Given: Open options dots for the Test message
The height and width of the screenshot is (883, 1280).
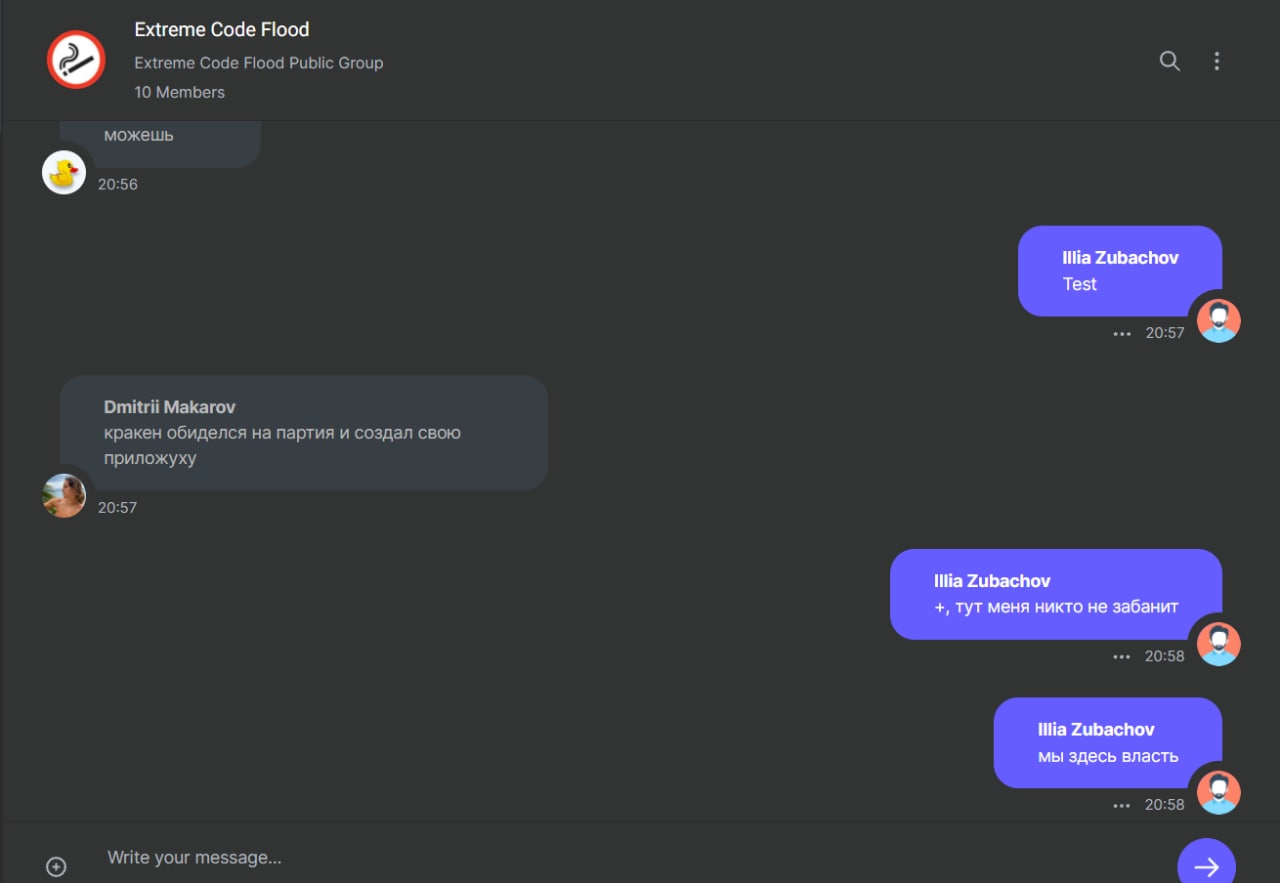Looking at the screenshot, I should [1122, 334].
